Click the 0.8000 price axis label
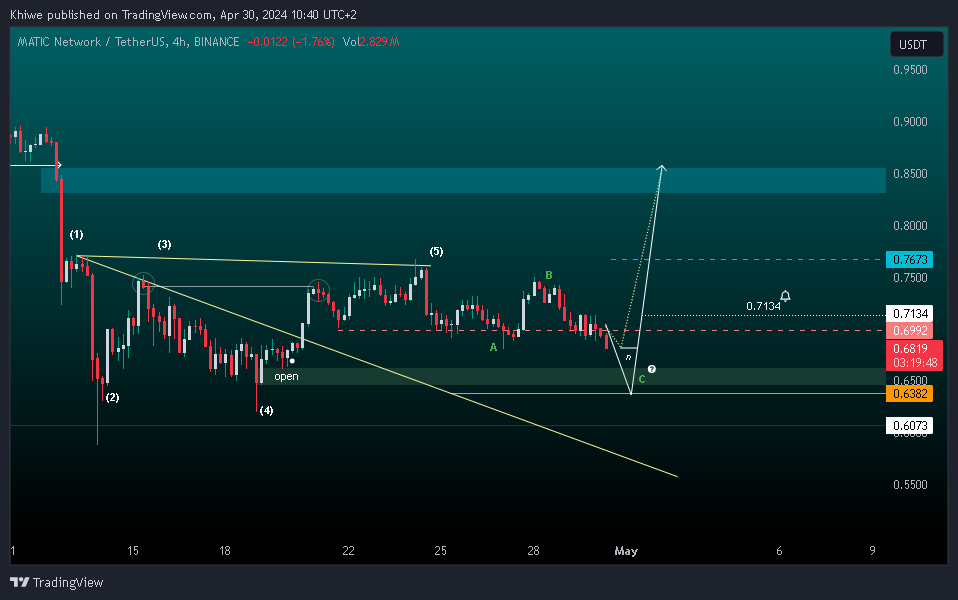This screenshot has height=600, width=958. [910, 225]
